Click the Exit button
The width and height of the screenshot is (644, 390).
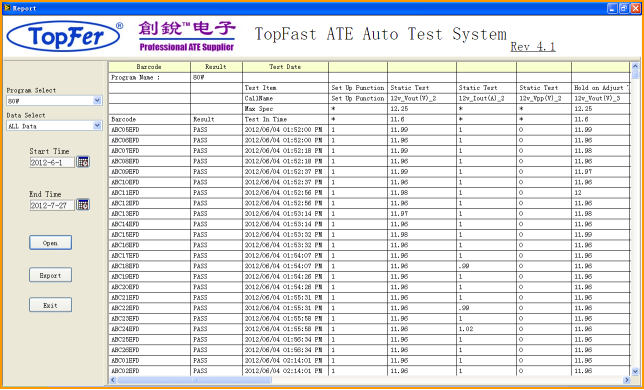(51, 305)
